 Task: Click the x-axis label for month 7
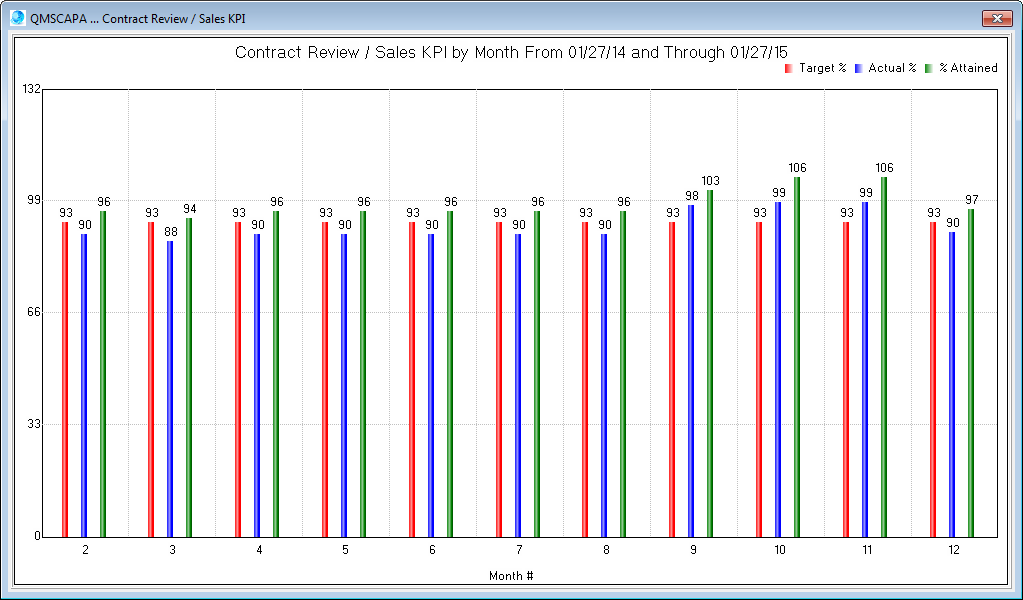coord(519,550)
